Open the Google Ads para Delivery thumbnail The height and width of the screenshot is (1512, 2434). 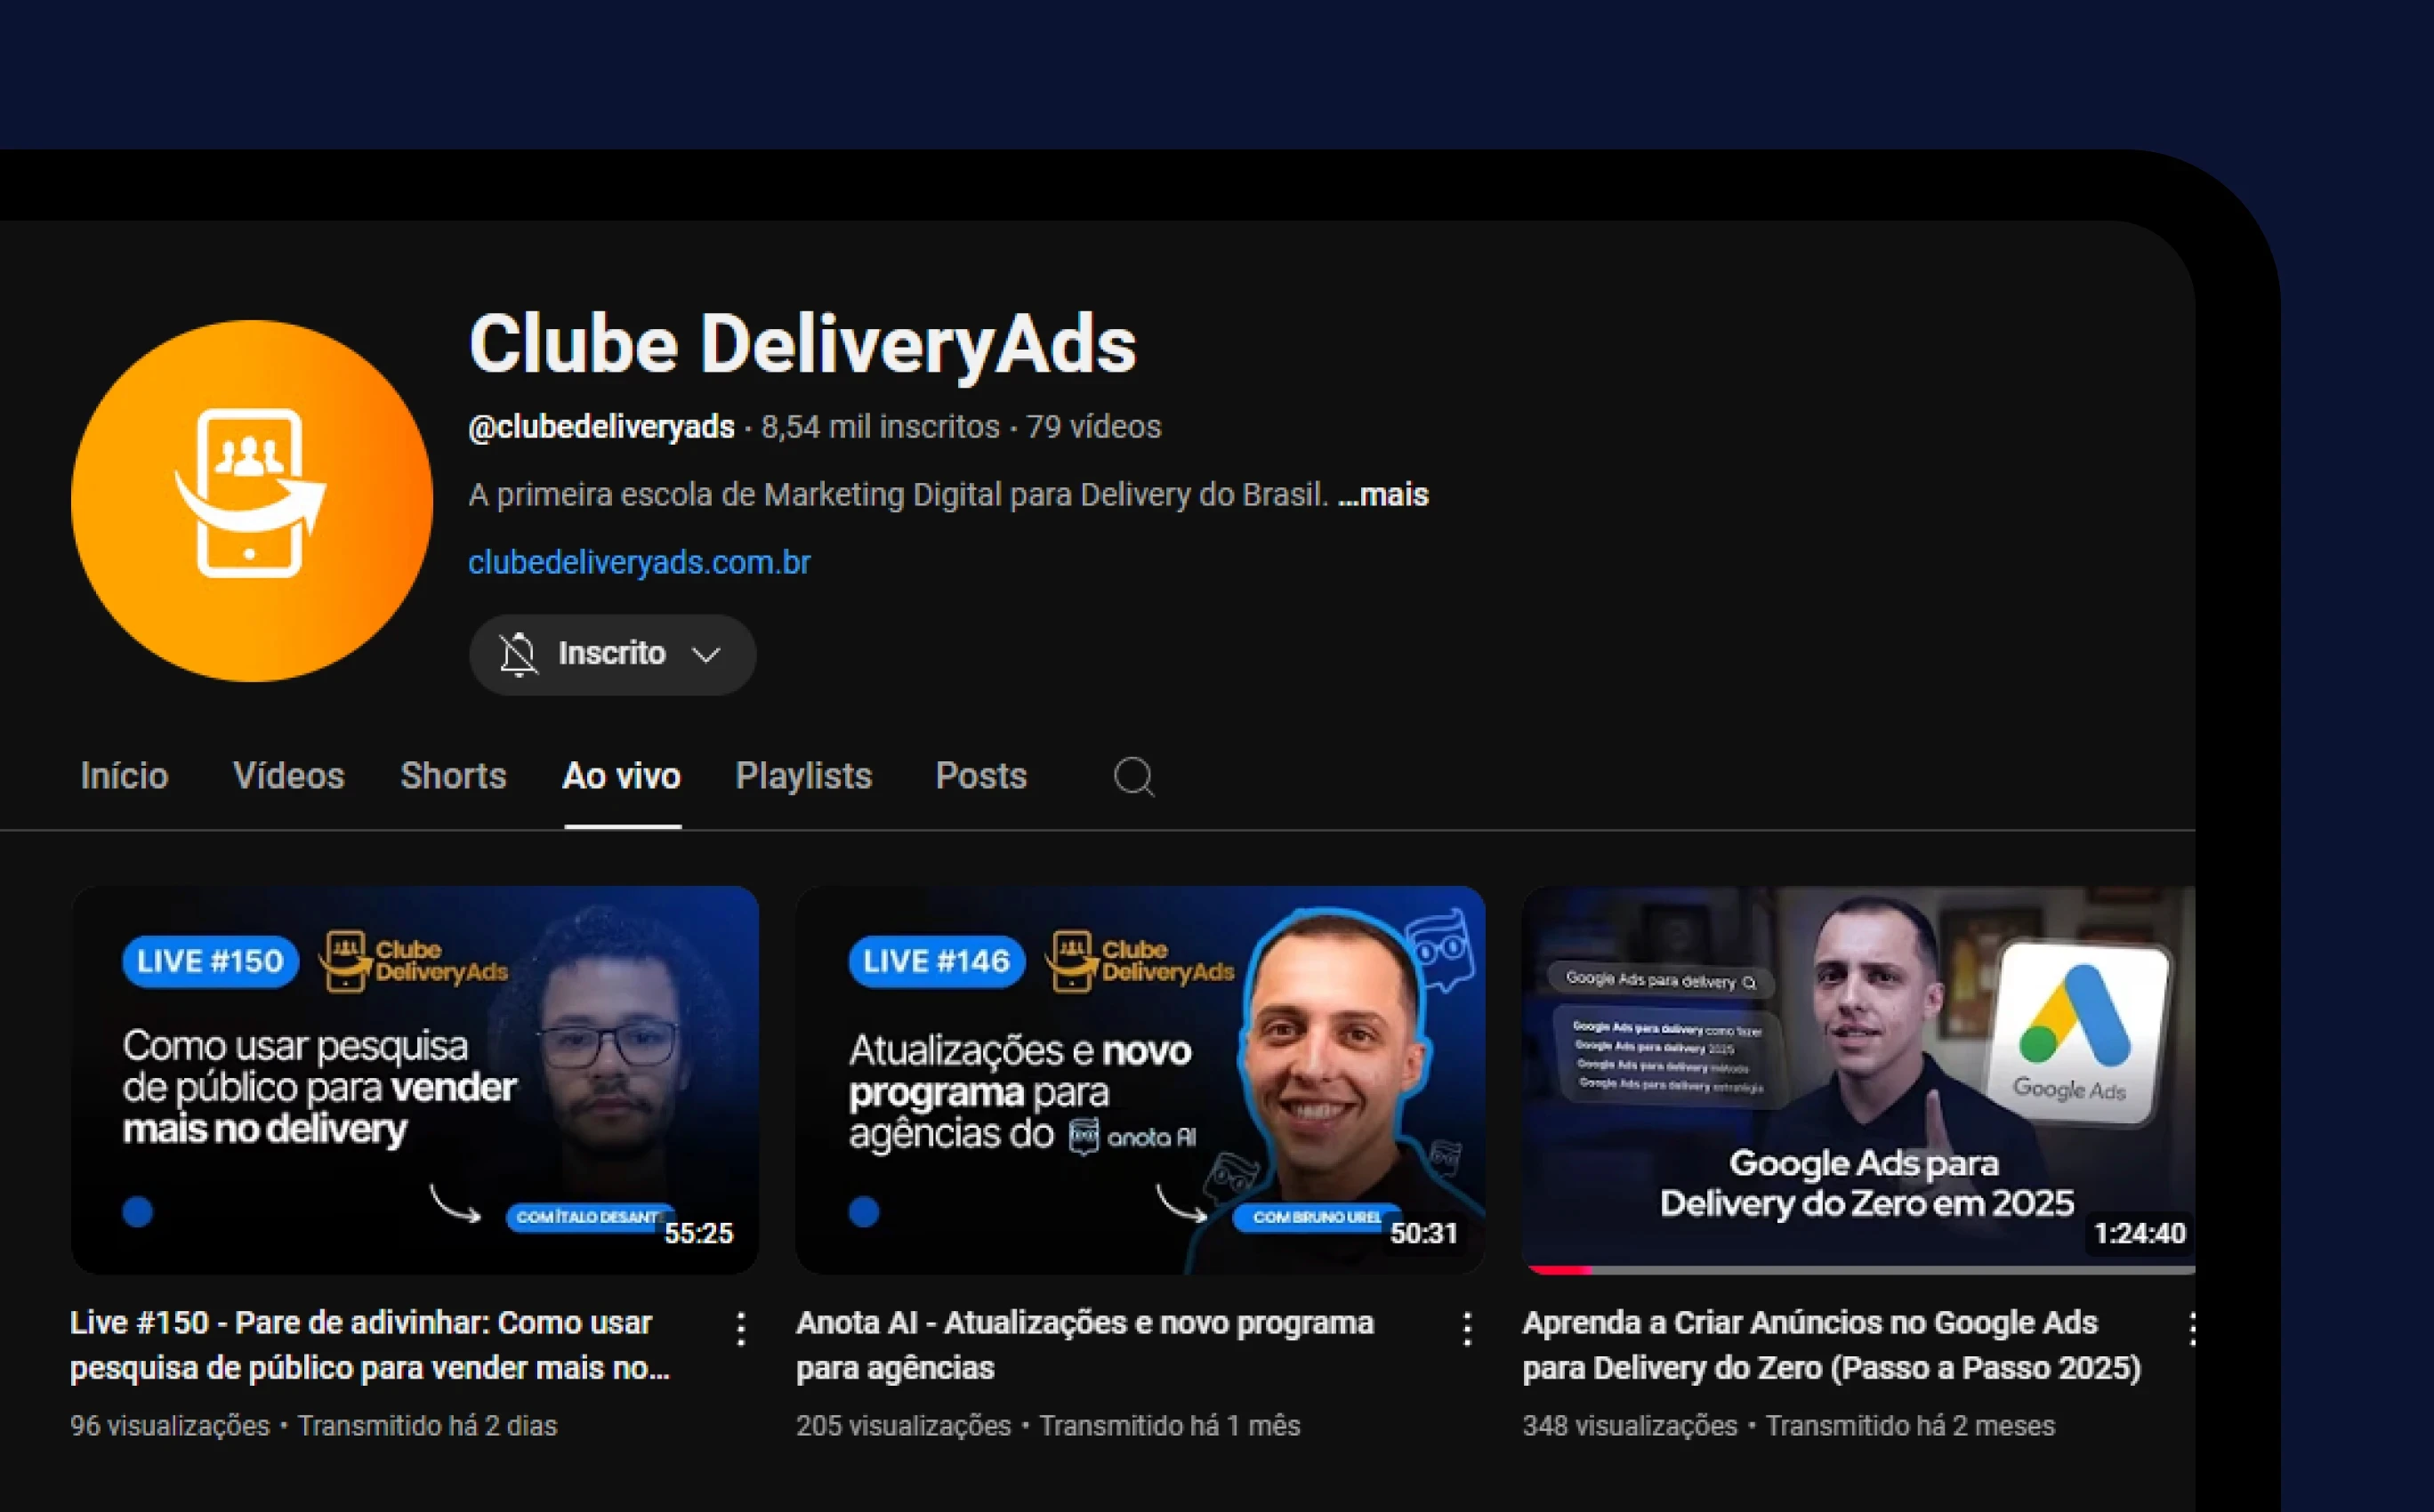click(1858, 1078)
